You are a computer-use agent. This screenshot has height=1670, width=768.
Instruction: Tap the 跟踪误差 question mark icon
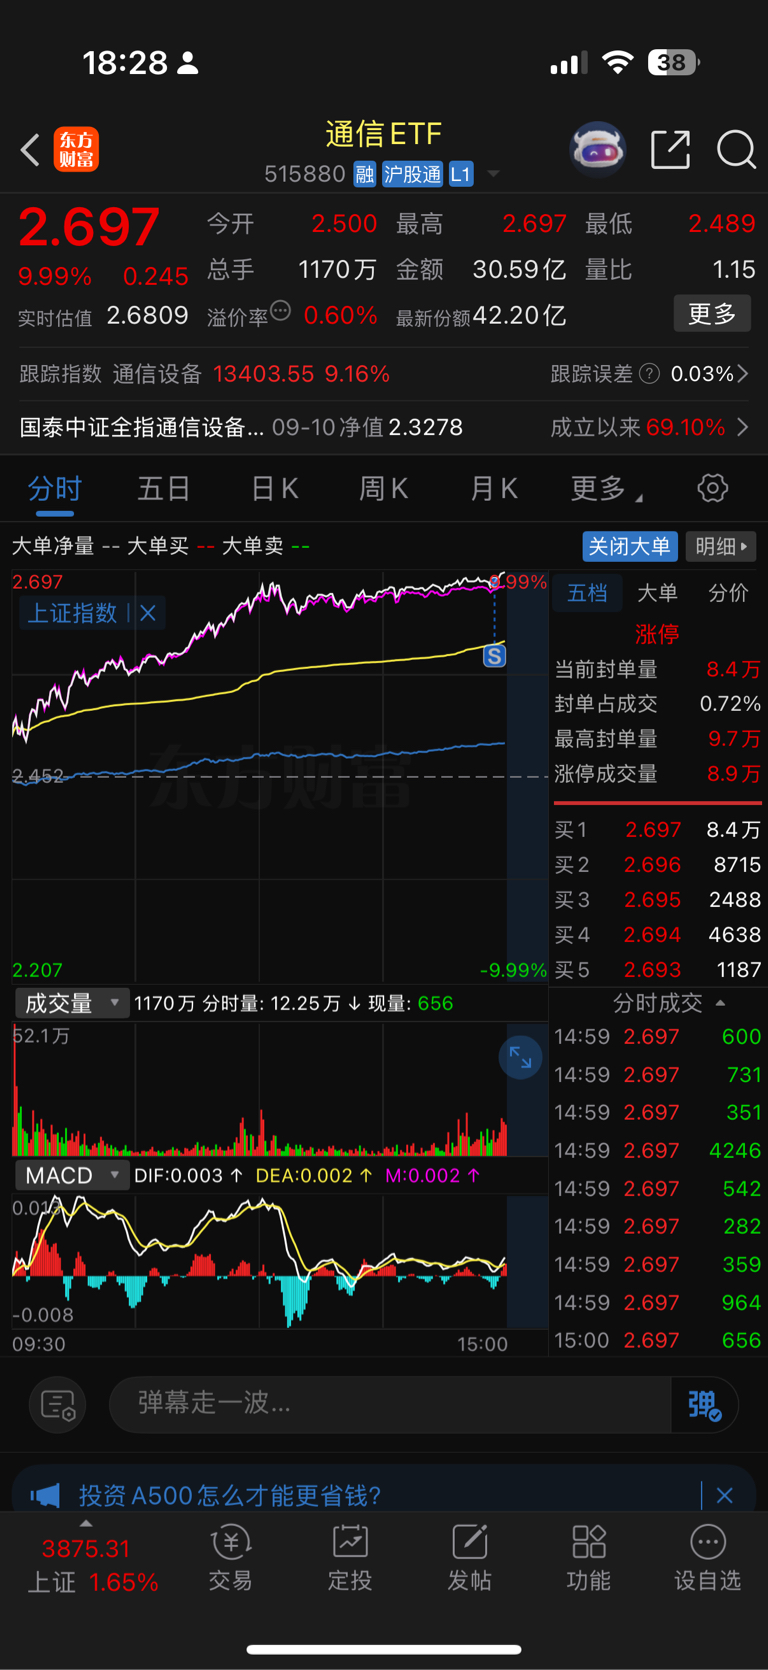coord(650,374)
